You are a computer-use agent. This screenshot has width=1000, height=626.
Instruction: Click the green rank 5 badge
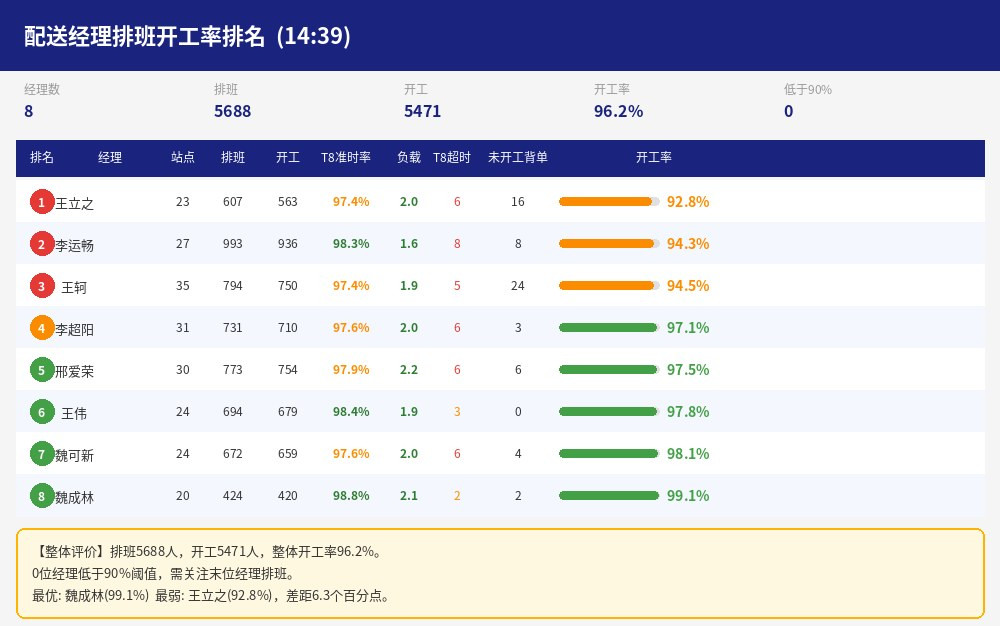tap(41, 370)
